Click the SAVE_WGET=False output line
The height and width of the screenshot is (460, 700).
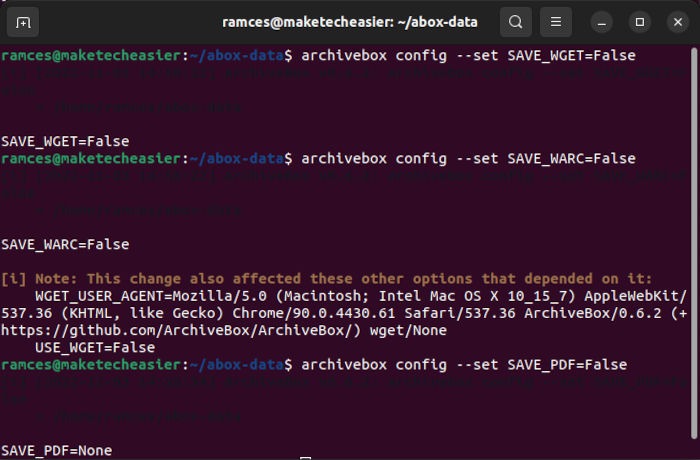tap(65, 142)
